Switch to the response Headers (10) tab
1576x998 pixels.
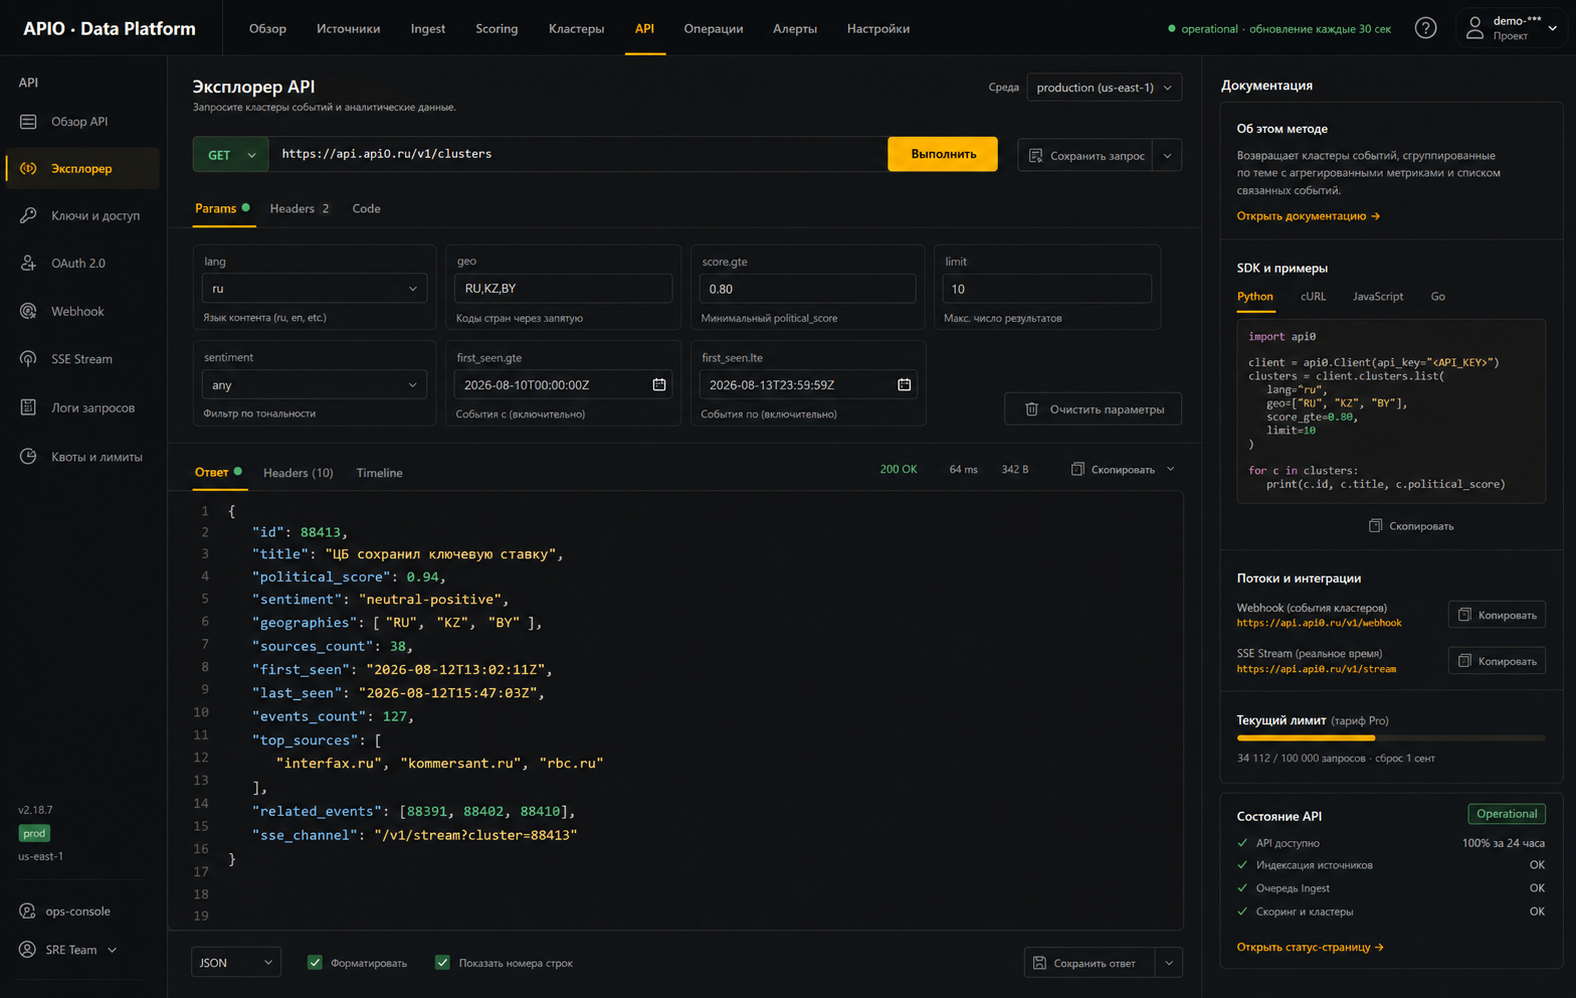coord(298,473)
